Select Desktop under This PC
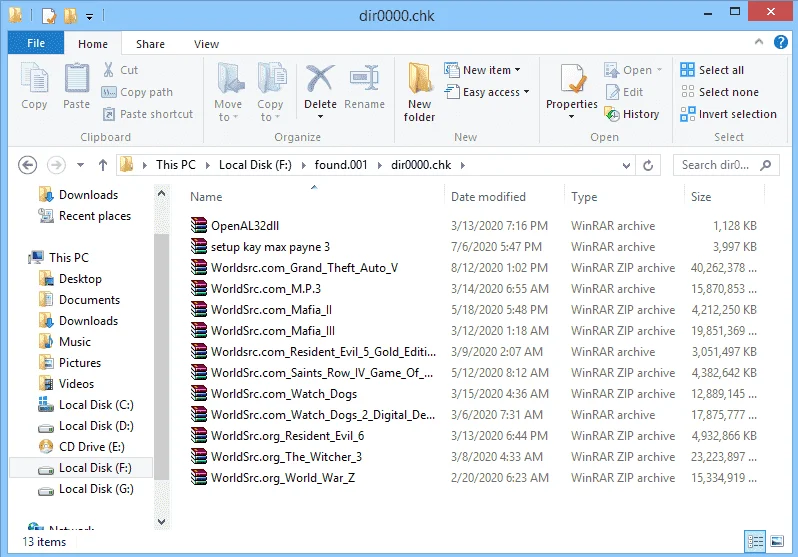This screenshot has height=557, width=798. [70, 279]
